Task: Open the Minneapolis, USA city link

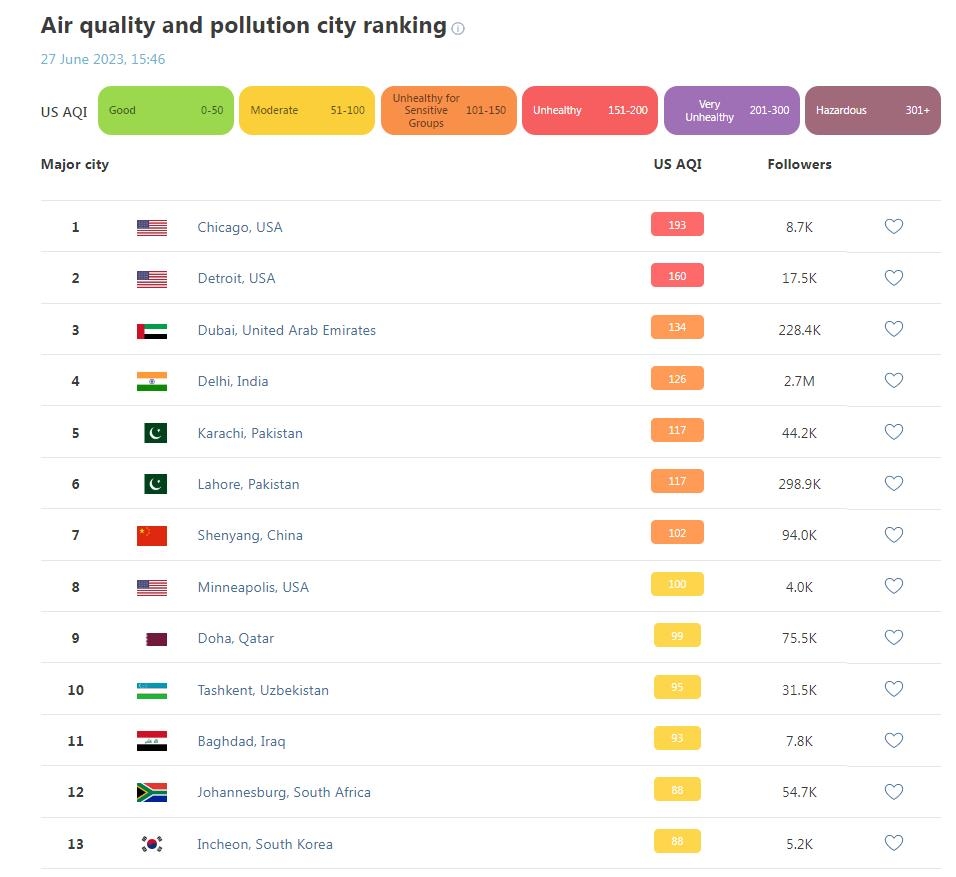Action: click(x=253, y=587)
